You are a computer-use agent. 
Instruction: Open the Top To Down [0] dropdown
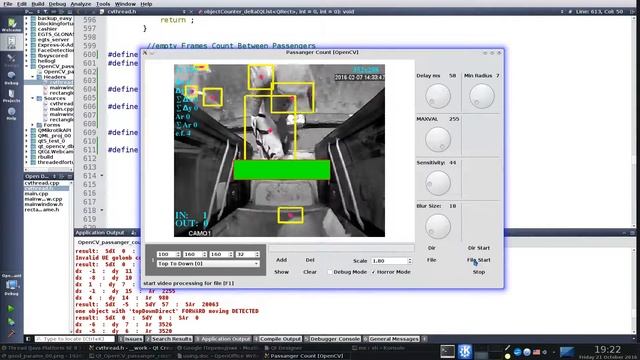[208, 264]
